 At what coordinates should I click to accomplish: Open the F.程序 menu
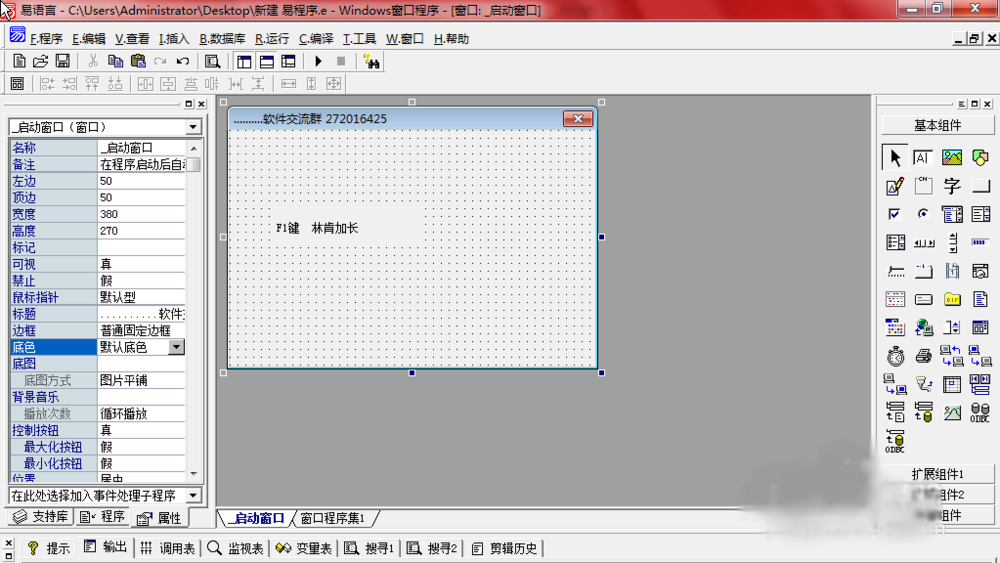coord(46,39)
